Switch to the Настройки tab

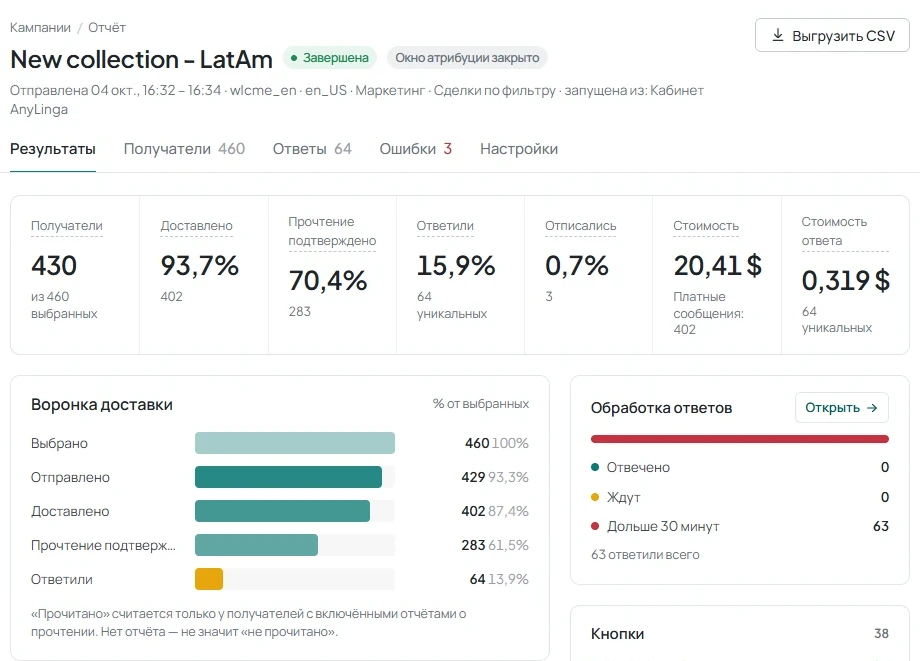pos(519,149)
